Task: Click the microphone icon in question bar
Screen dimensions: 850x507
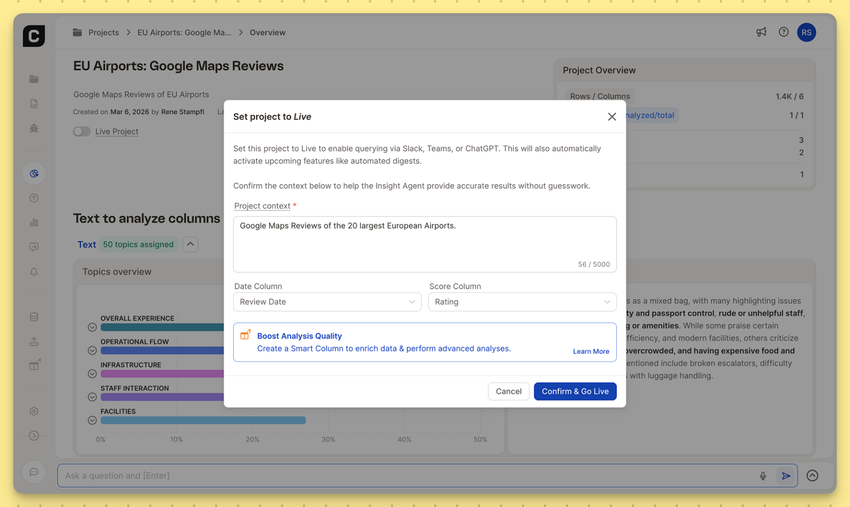Action: click(763, 476)
